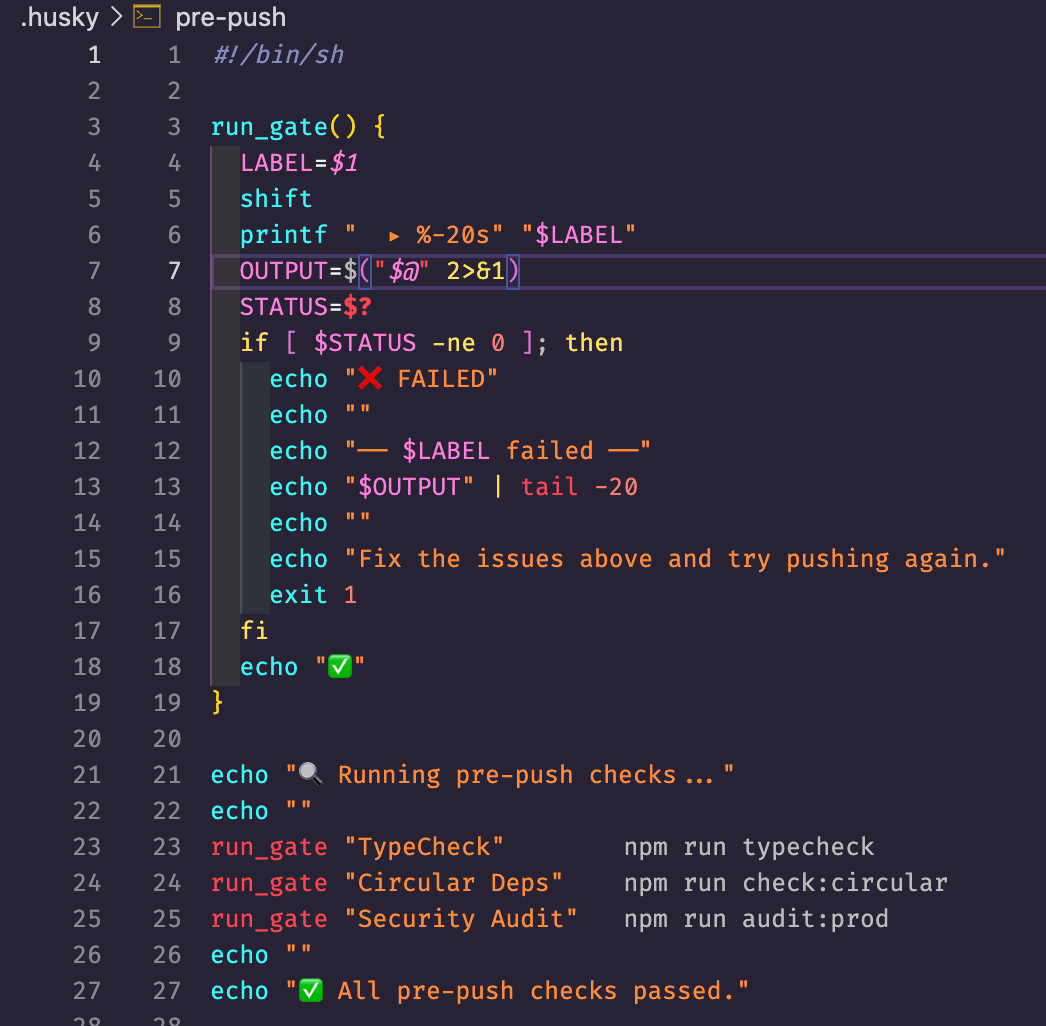The height and width of the screenshot is (1026, 1046).
Task: Click the empty echo "" on line 26
Action: click(262, 955)
